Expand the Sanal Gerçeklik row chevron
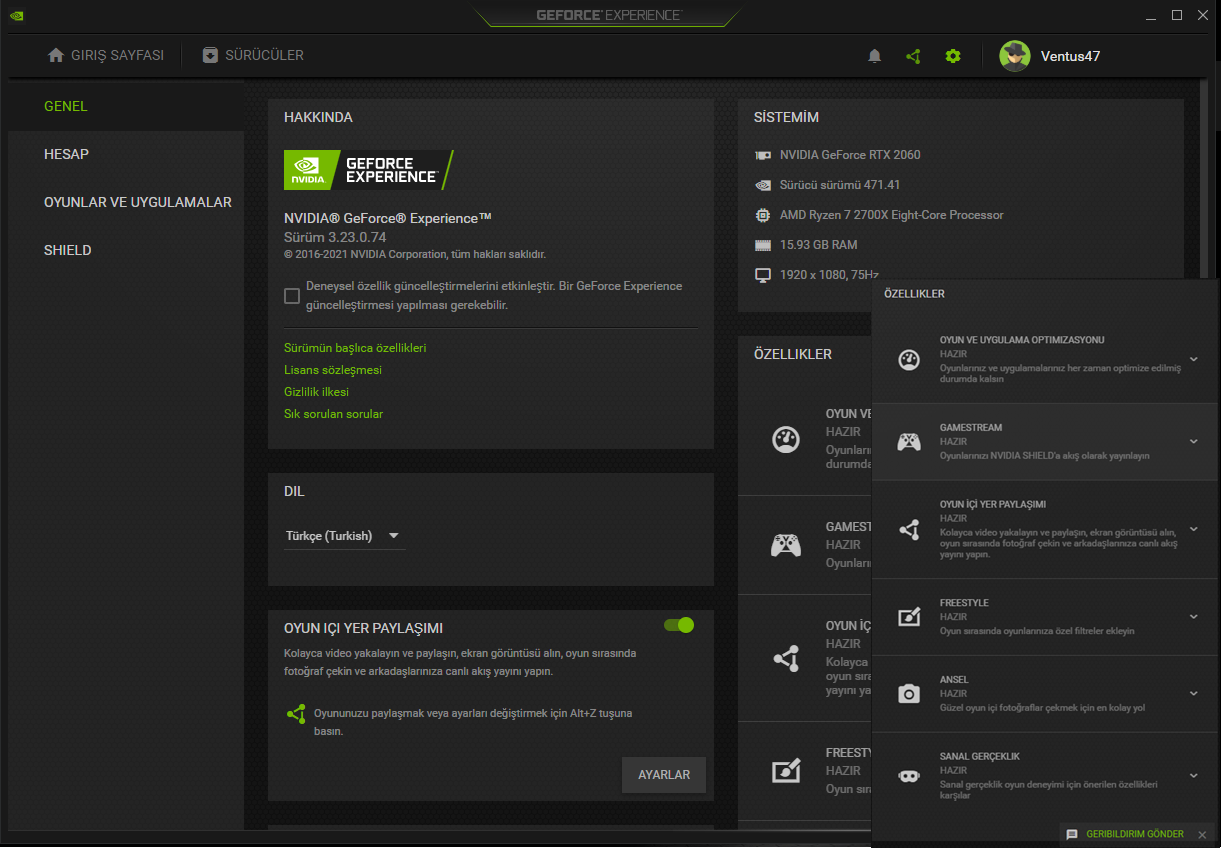This screenshot has width=1221, height=848. [1193, 775]
